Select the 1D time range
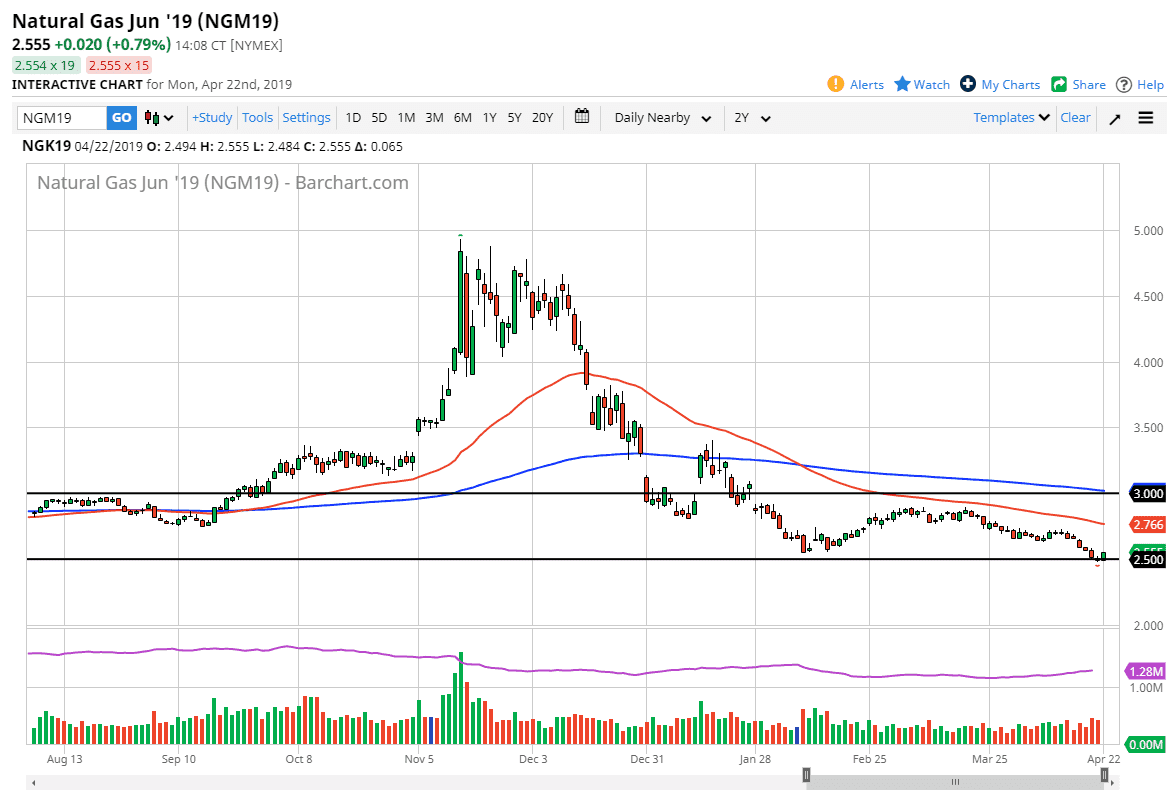 click(x=353, y=117)
